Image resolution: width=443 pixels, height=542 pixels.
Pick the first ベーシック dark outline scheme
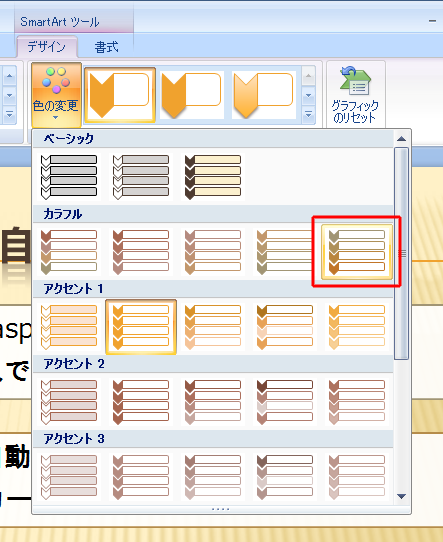coord(69,177)
